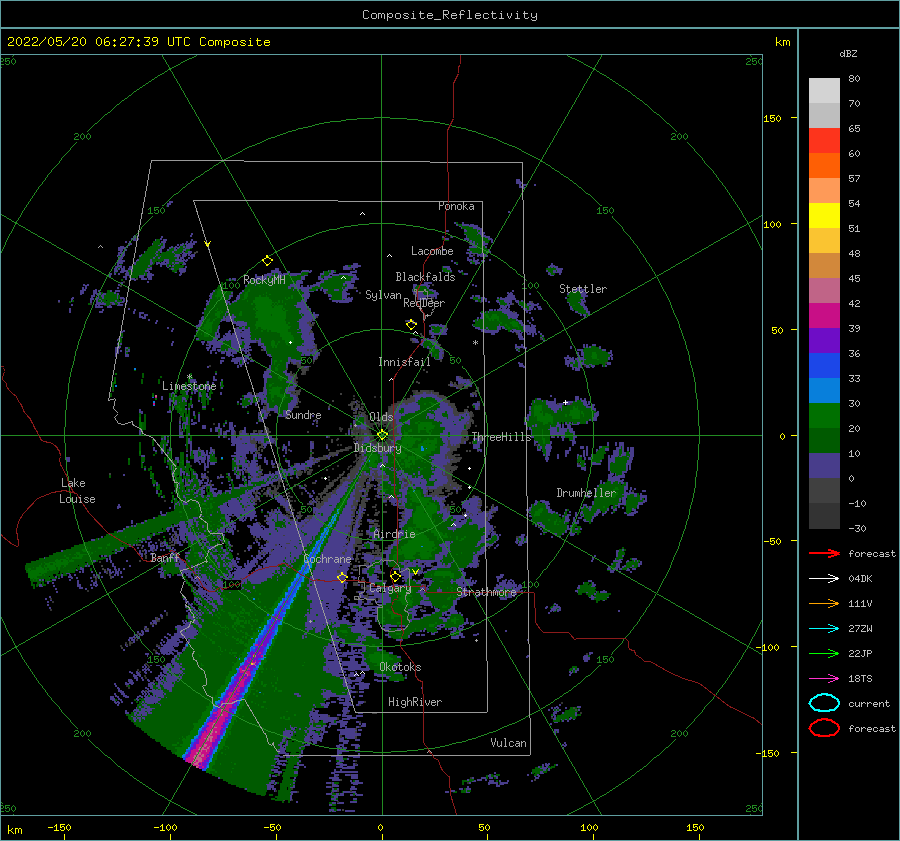Image resolution: width=900 pixels, height=841 pixels.
Task: Select the yellow diamond marker below RedDeer
Action: pos(411,325)
